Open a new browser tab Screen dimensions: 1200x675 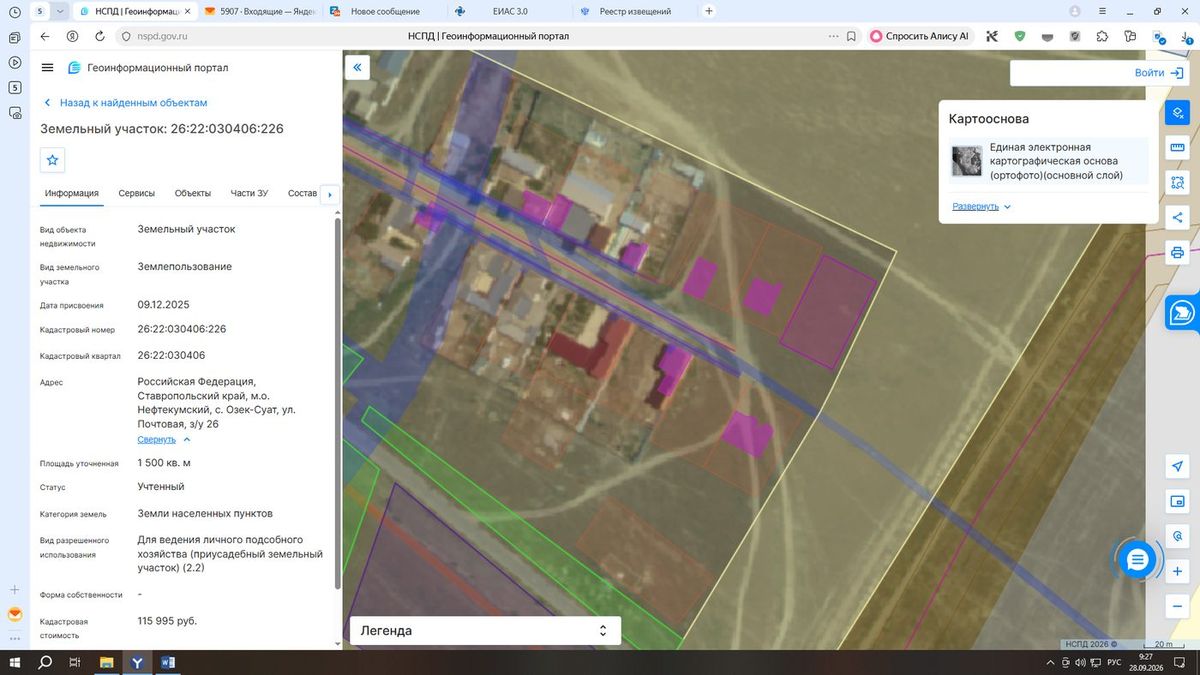709,11
